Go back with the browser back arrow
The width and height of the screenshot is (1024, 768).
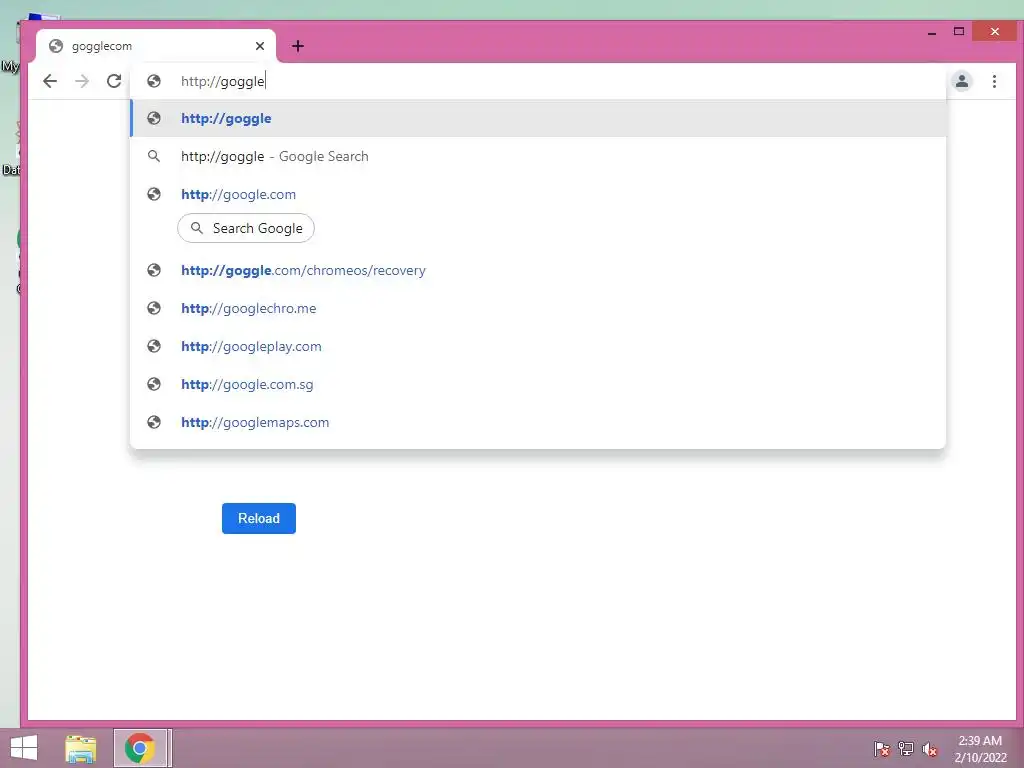coord(50,81)
